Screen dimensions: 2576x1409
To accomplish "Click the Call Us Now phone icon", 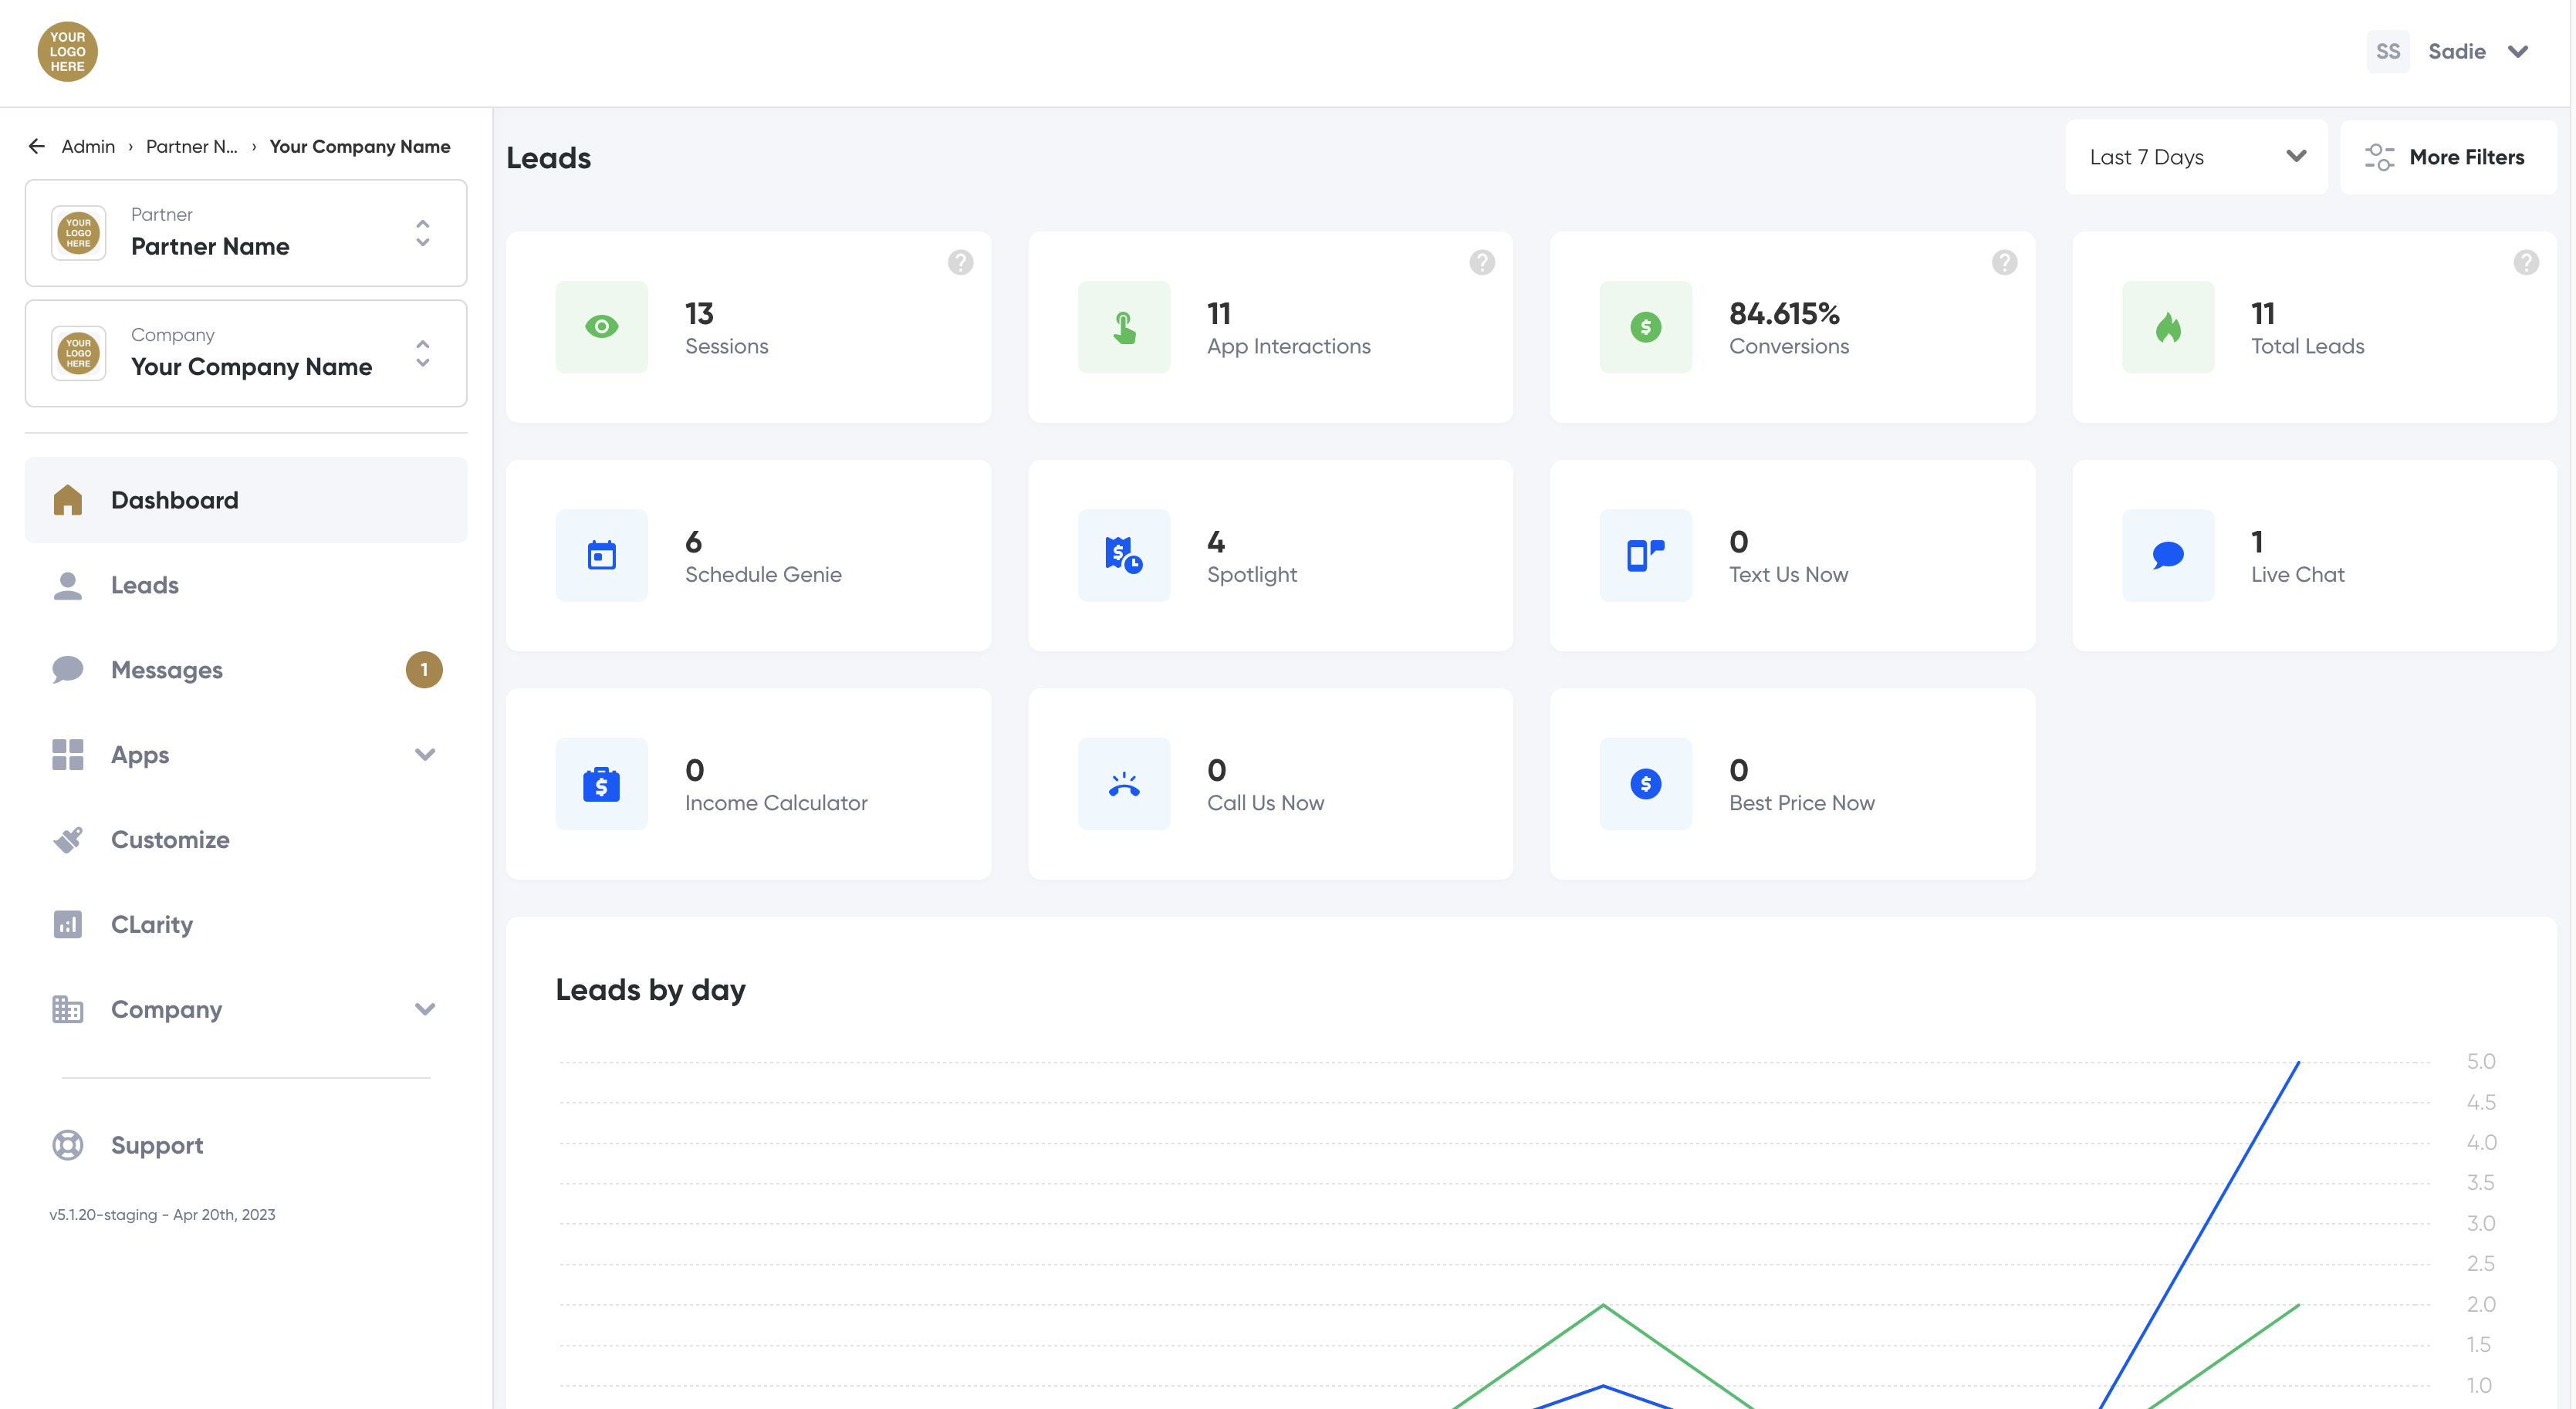I will 1123,784.
